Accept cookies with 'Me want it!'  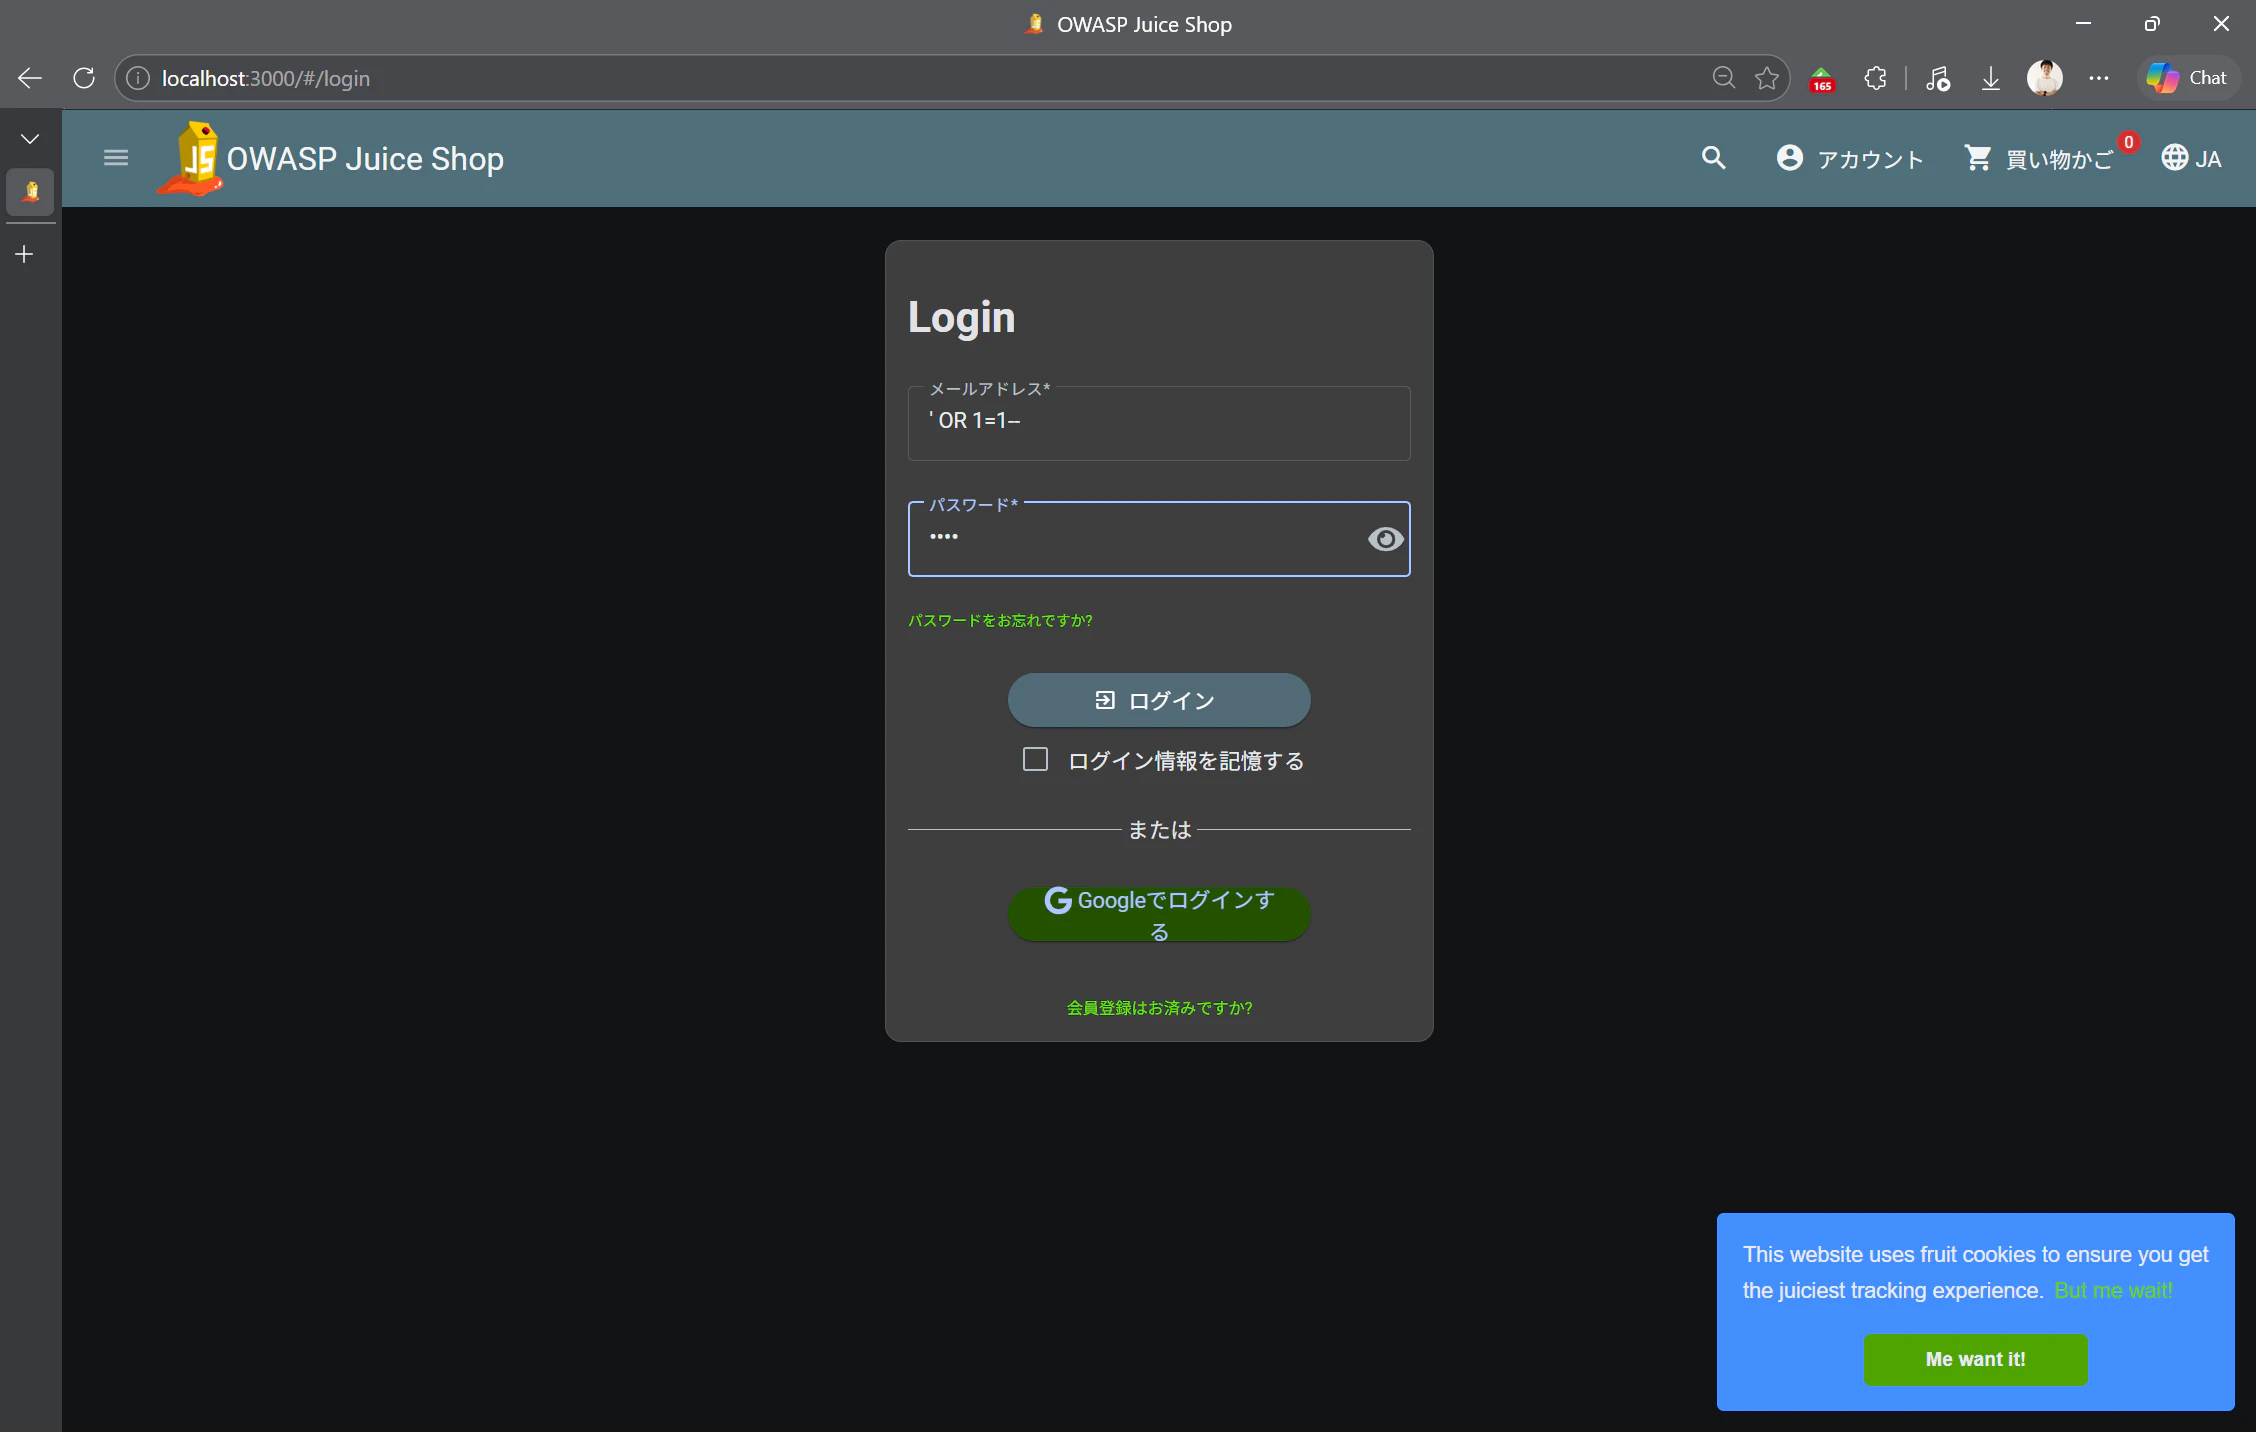pyautogui.click(x=1975, y=1360)
